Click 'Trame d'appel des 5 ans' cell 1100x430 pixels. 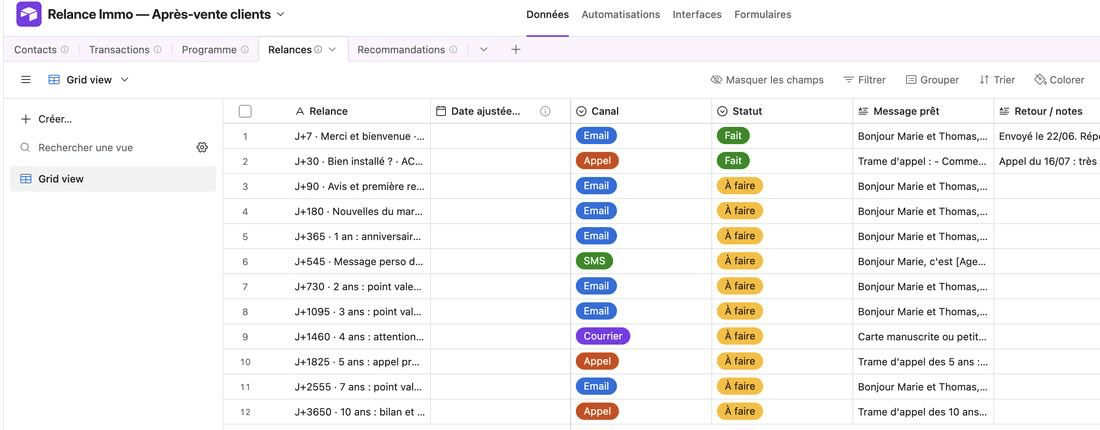[923, 362]
